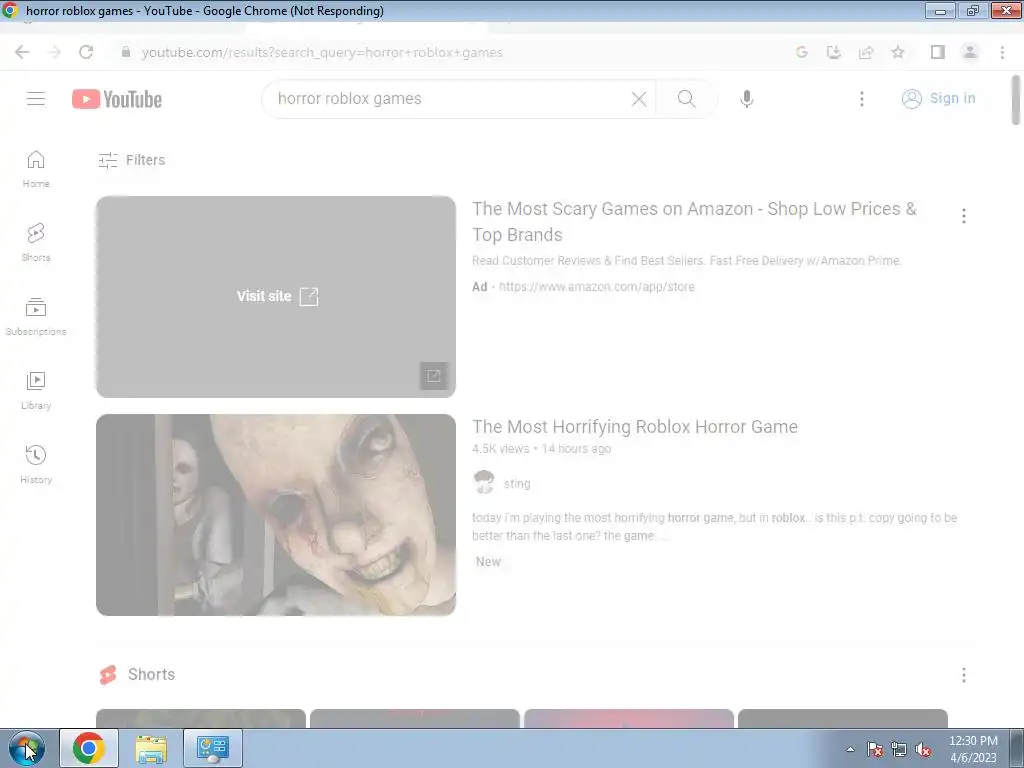
Task: Open File Explorer from the taskbar
Action: (x=151, y=748)
